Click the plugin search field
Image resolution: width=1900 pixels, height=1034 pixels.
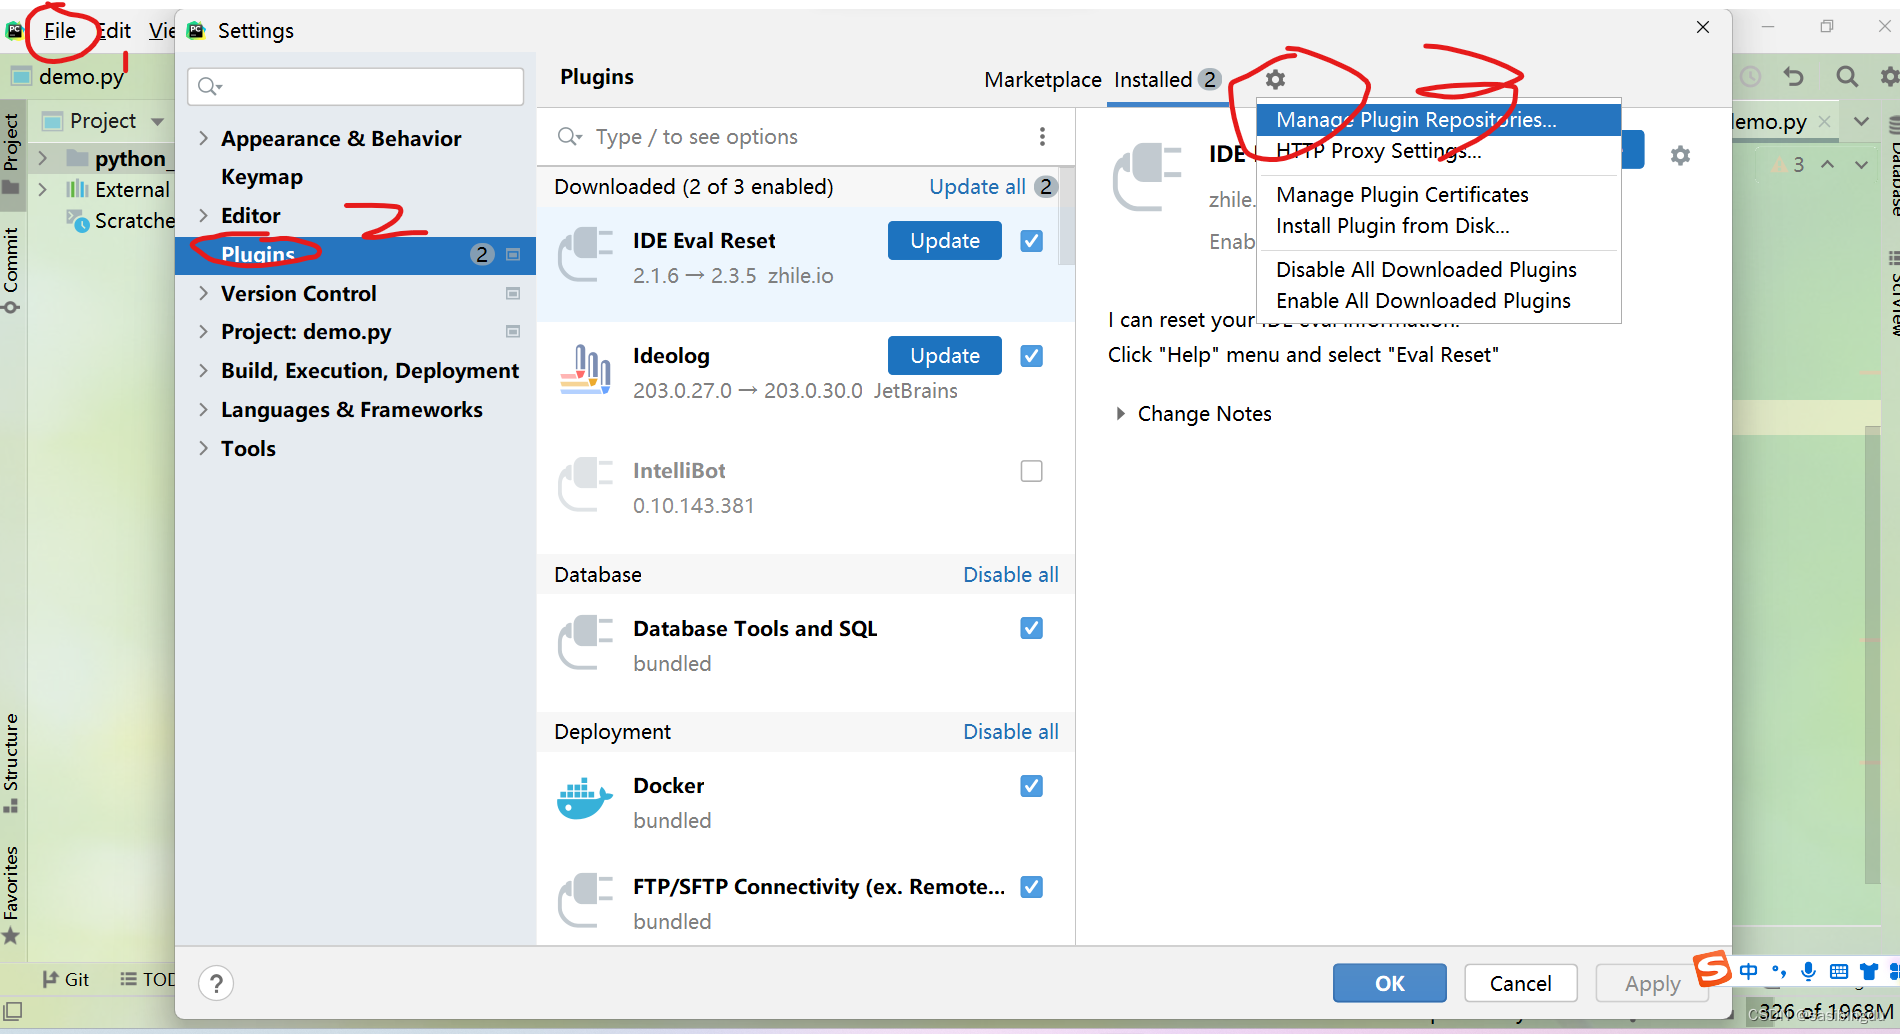(x=790, y=136)
